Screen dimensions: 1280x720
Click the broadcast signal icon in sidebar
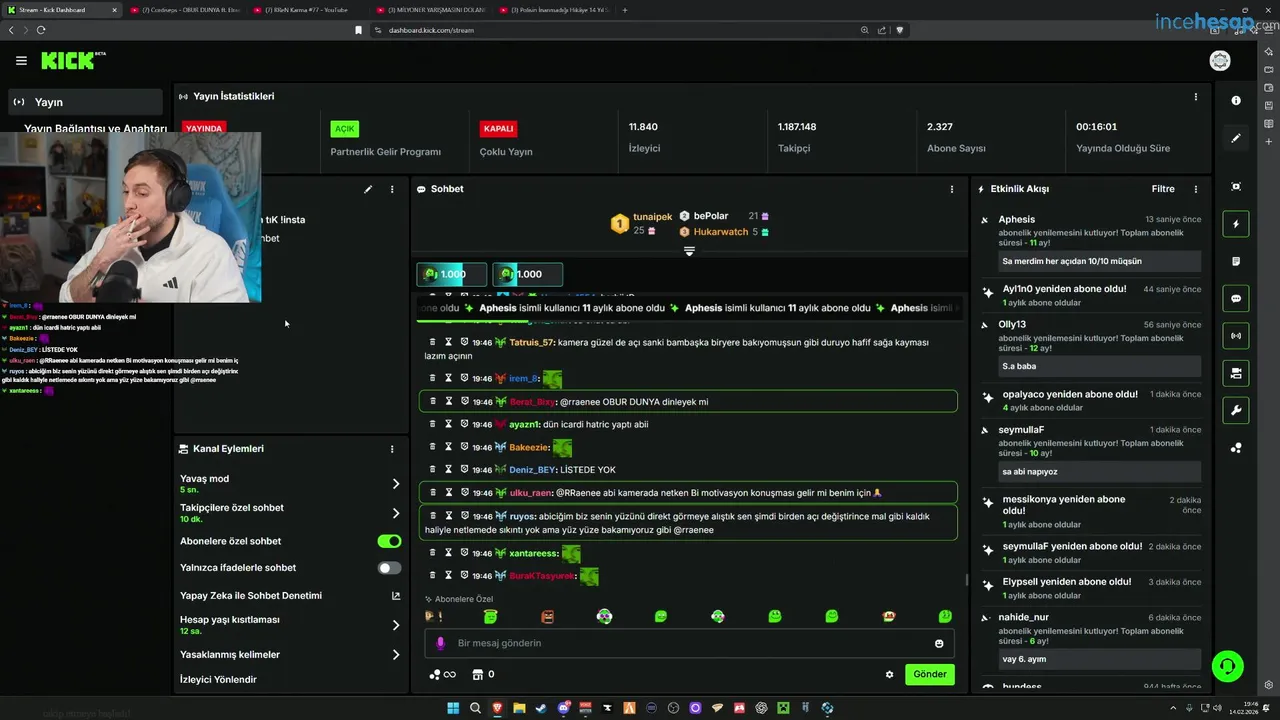pos(1236,335)
